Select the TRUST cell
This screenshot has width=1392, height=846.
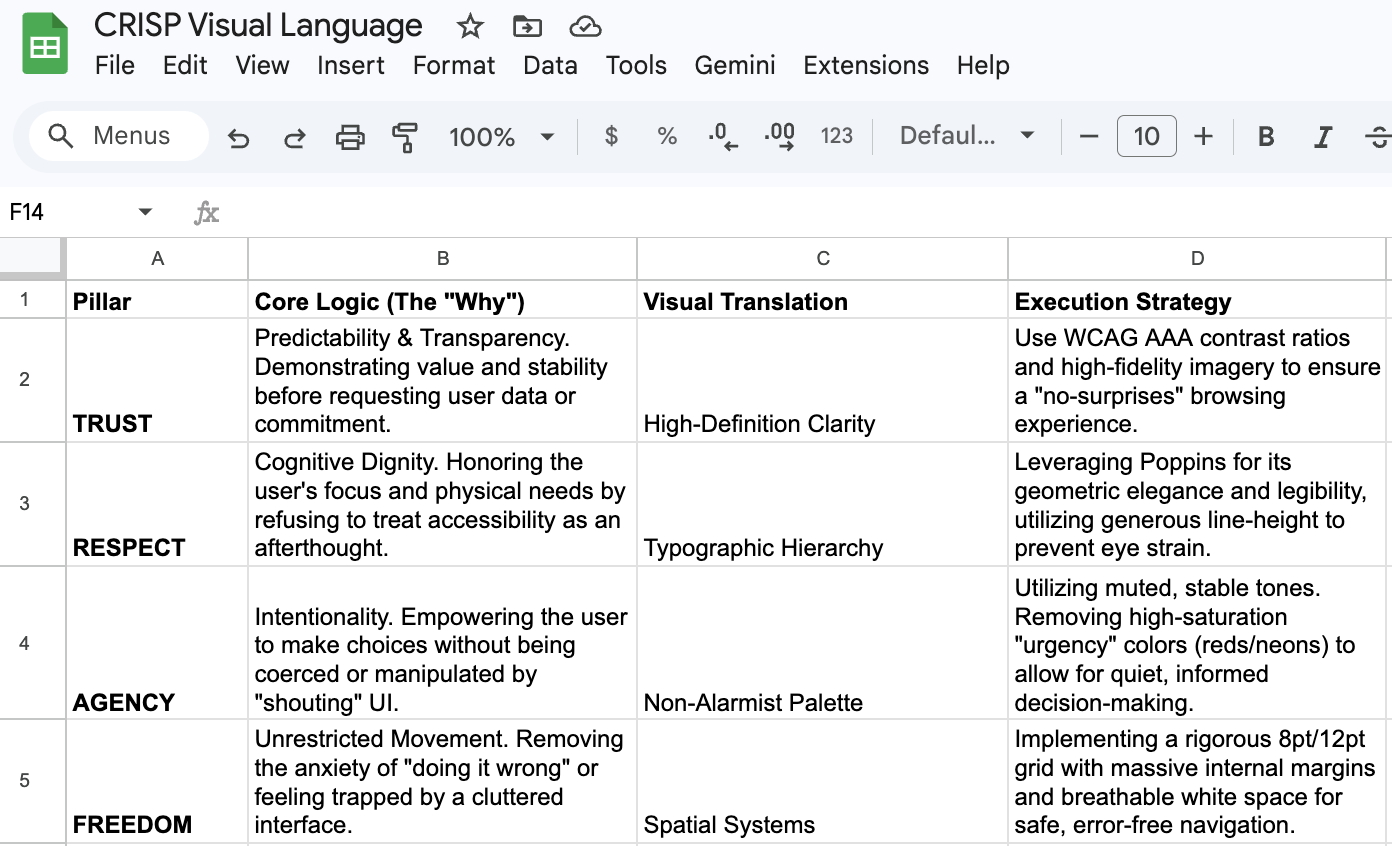157,380
